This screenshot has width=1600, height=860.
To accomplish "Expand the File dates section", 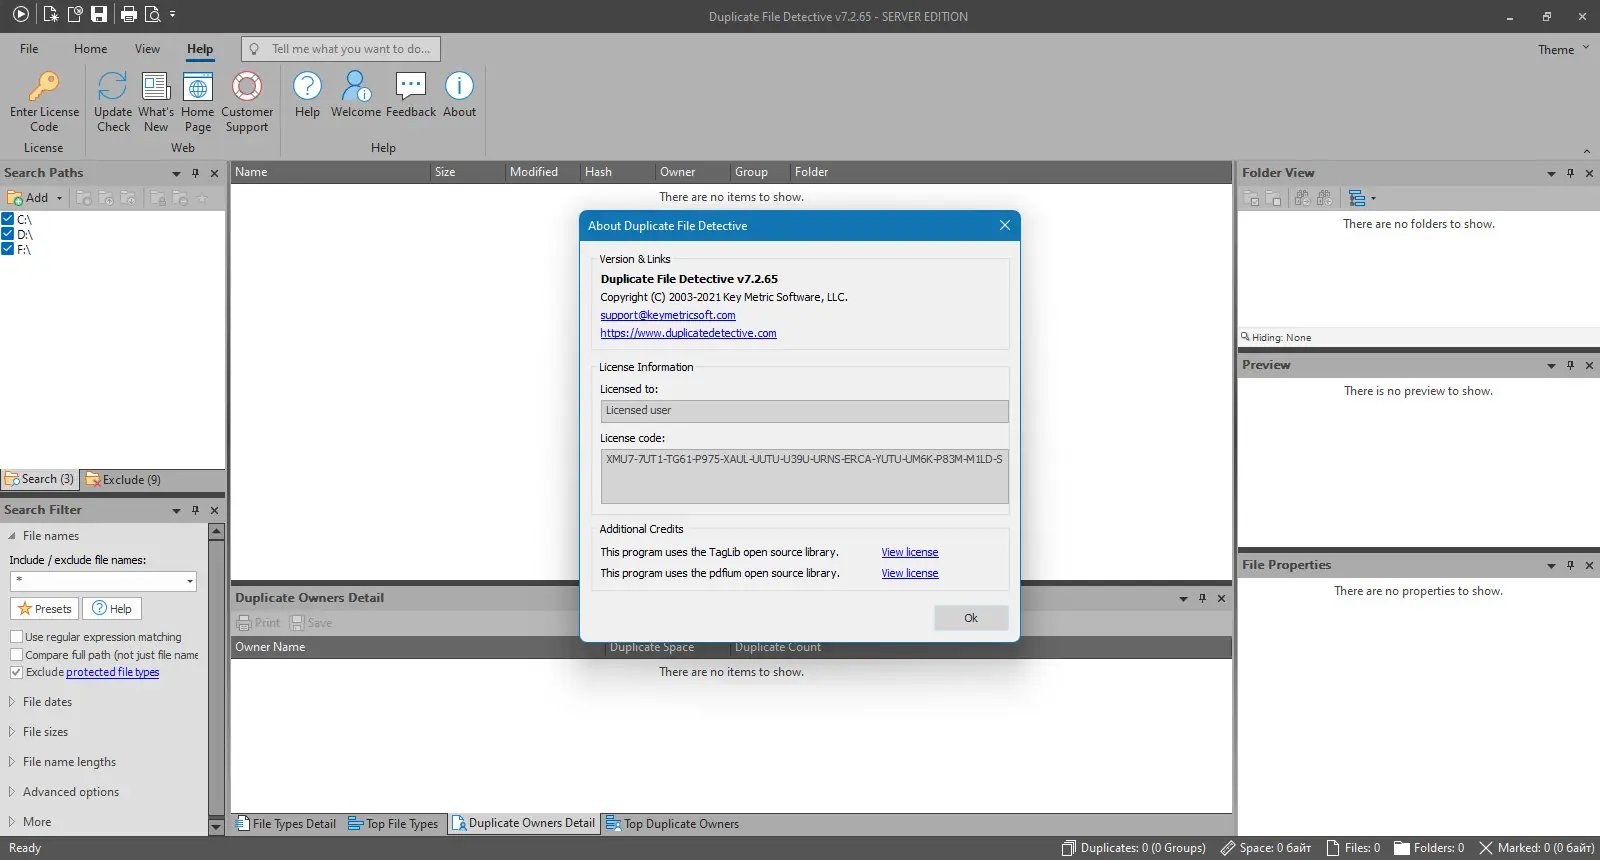I will tap(11, 702).
